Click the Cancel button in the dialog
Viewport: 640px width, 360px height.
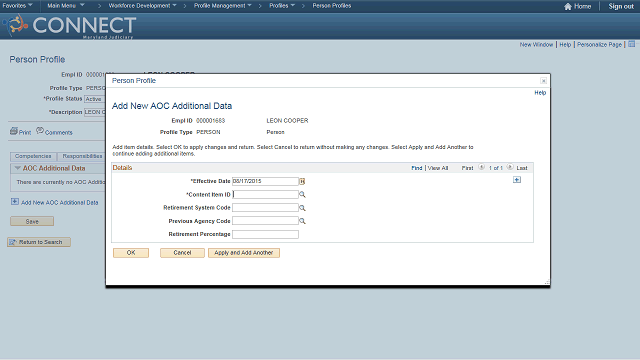[182, 253]
